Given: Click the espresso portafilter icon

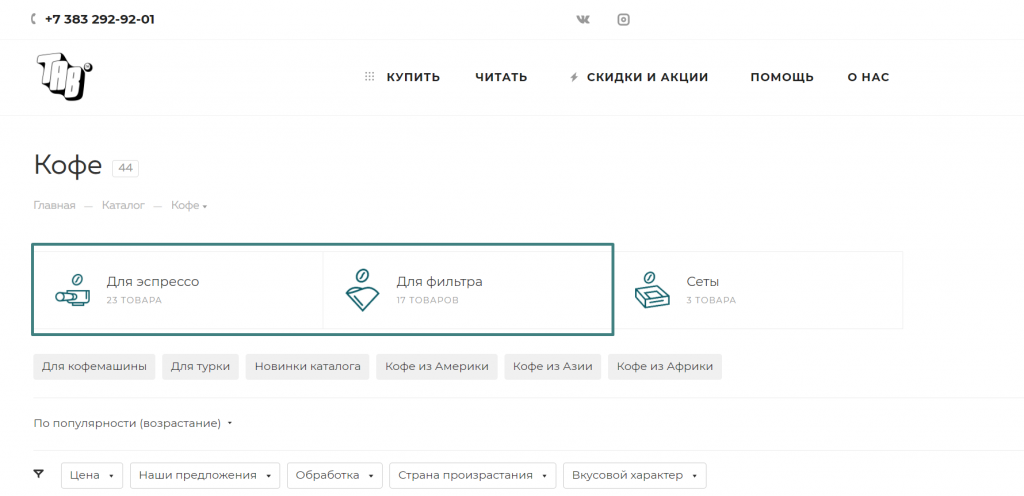Looking at the screenshot, I should pyautogui.click(x=72, y=289).
